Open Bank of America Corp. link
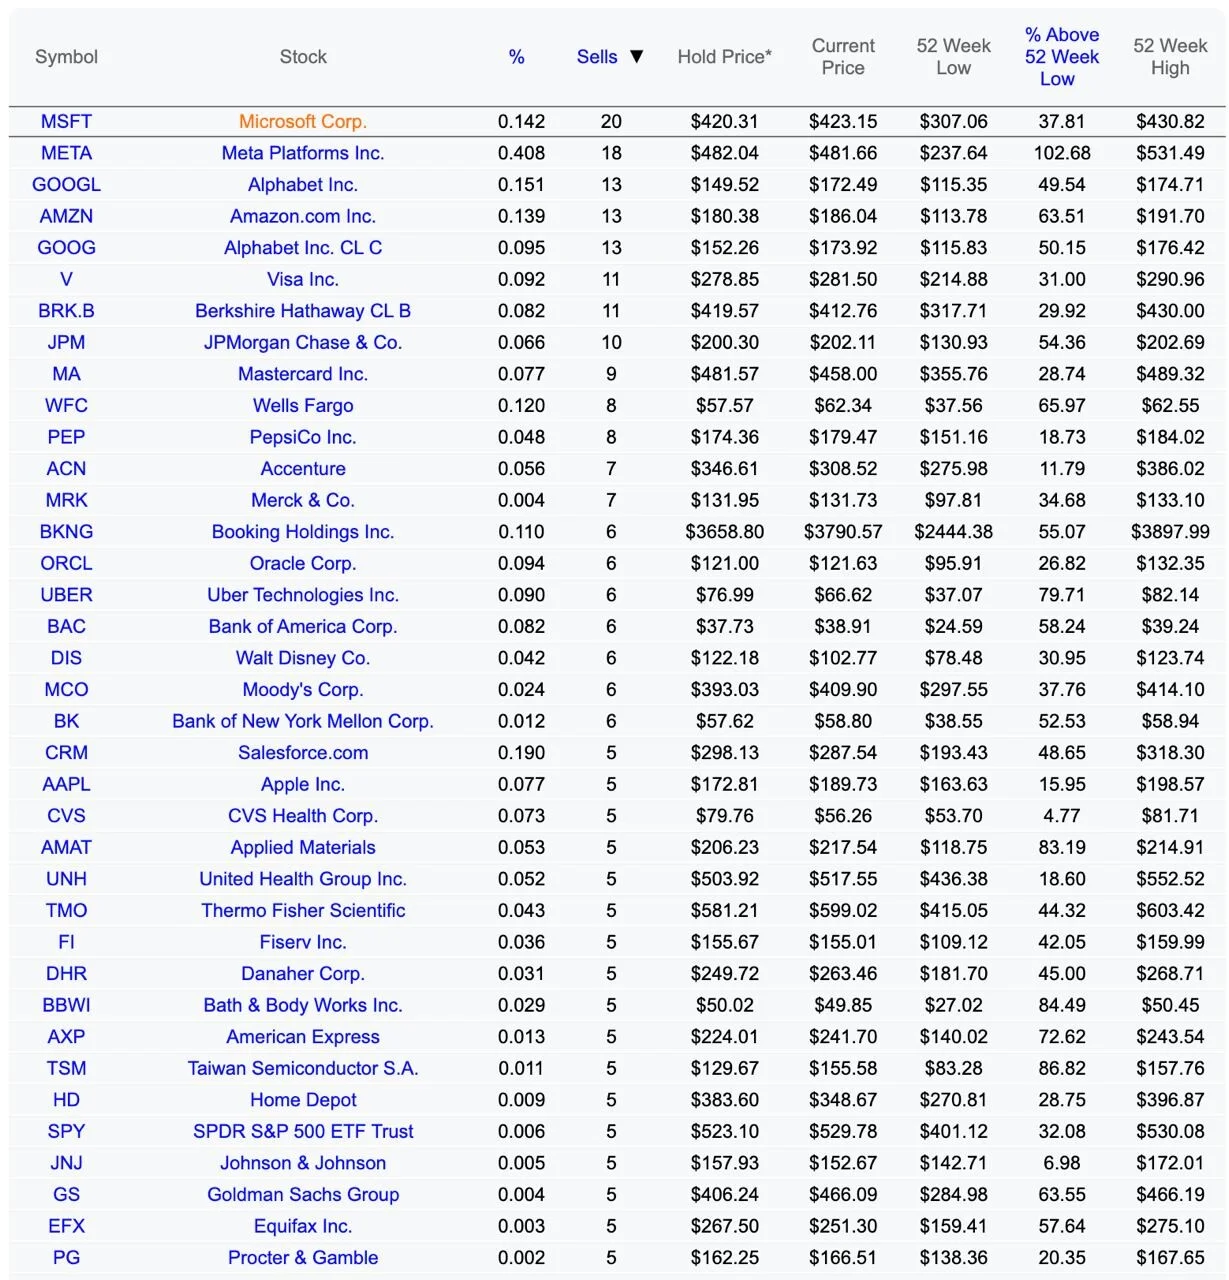 tap(303, 626)
